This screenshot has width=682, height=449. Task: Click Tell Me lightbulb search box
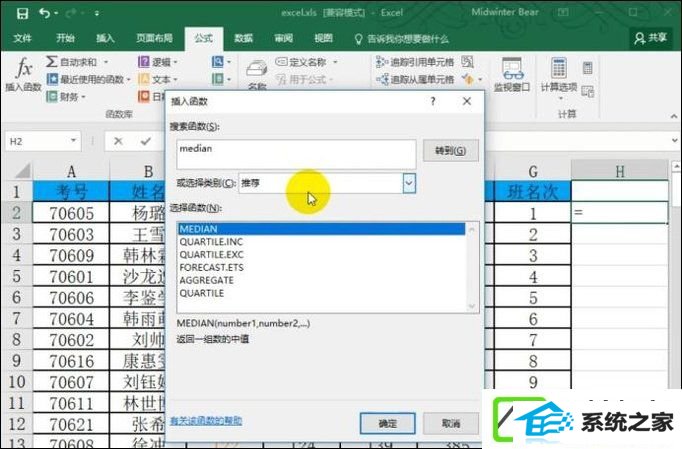coord(401,39)
